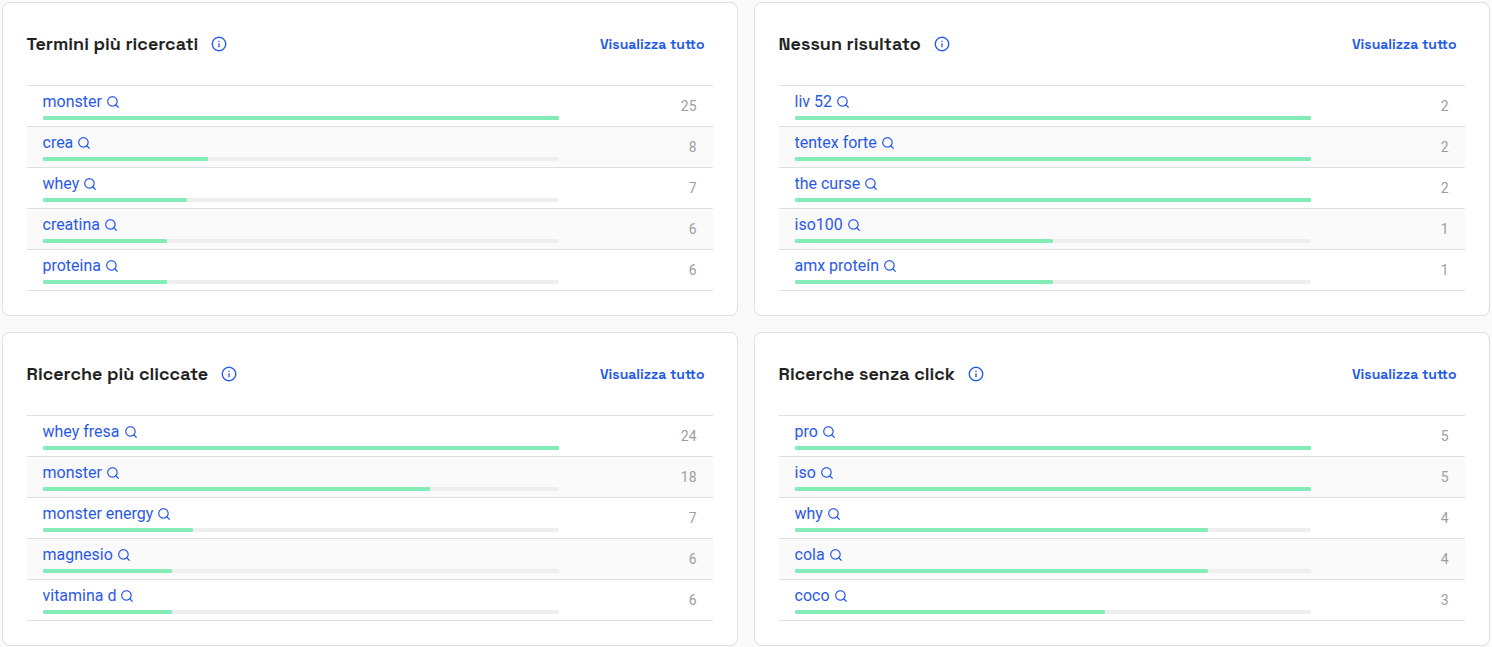Click magnifier icon beside 'coco'
This screenshot has width=1492, height=647.
pyautogui.click(x=841, y=596)
